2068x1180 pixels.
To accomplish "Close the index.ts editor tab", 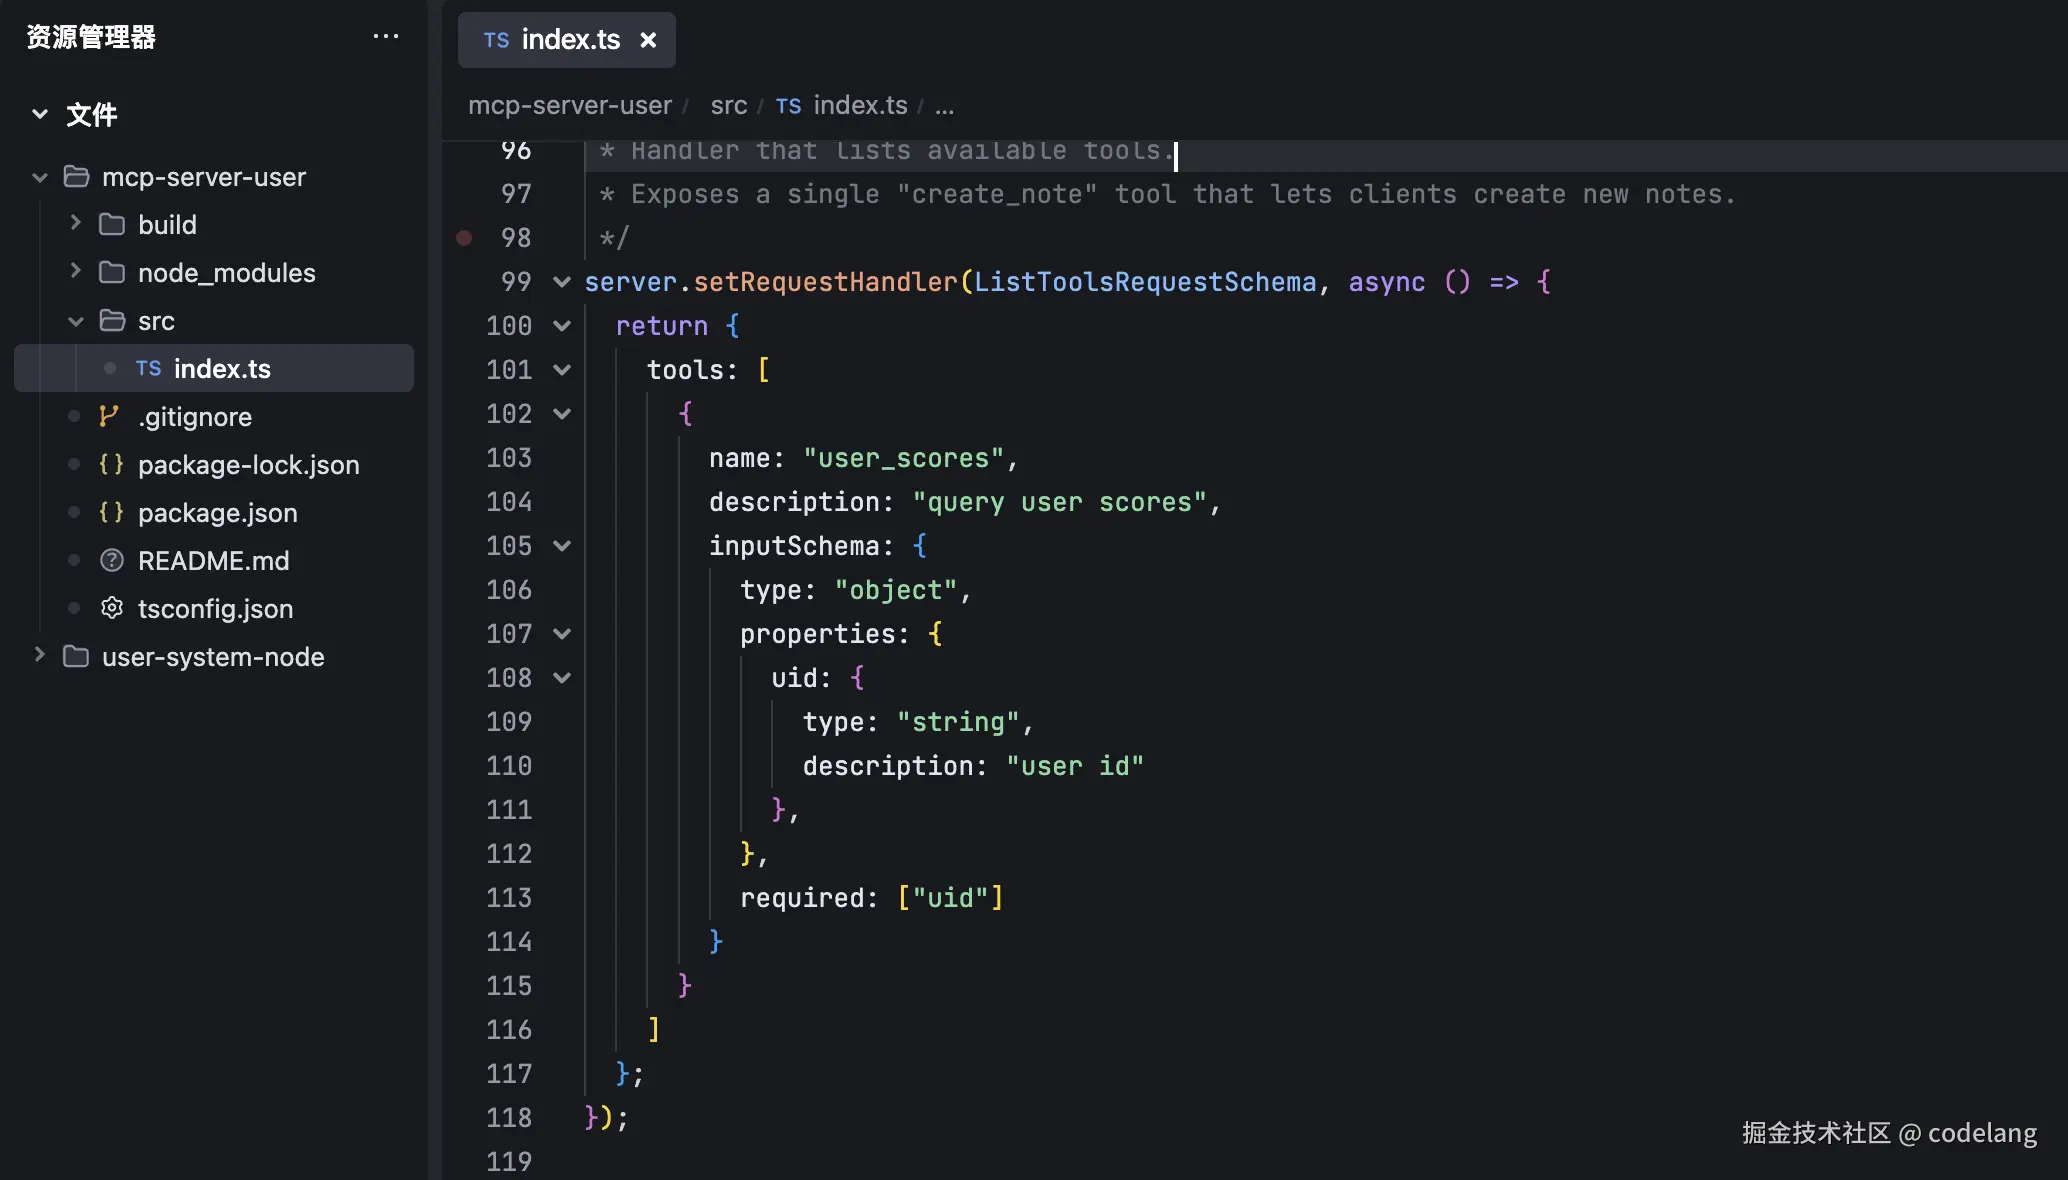I will [648, 40].
